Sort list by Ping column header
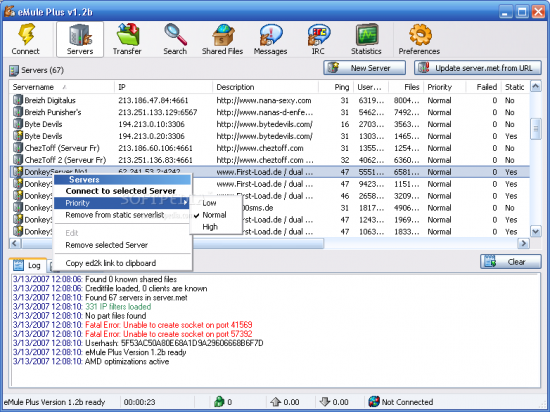The height and width of the screenshot is (412, 550). tap(336, 87)
